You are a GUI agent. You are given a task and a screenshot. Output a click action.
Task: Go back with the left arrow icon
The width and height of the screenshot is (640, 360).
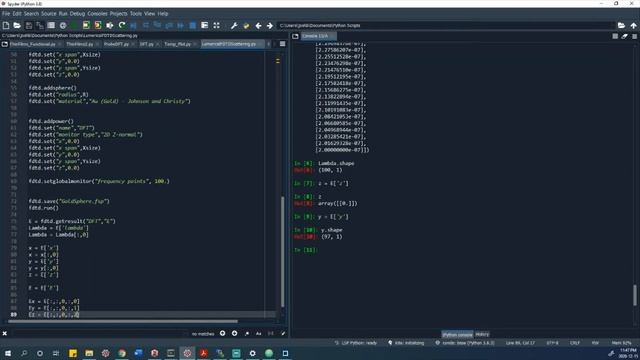258,25
